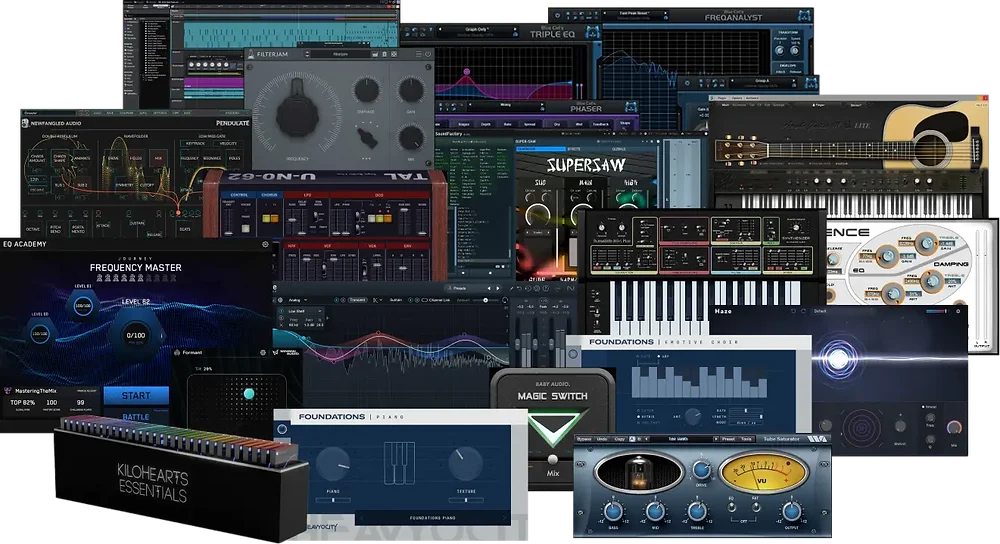This screenshot has height=544, width=1000.
Task: Click the TEXTURE knob in Foundations Piano
Action: click(x=466, y=463)
